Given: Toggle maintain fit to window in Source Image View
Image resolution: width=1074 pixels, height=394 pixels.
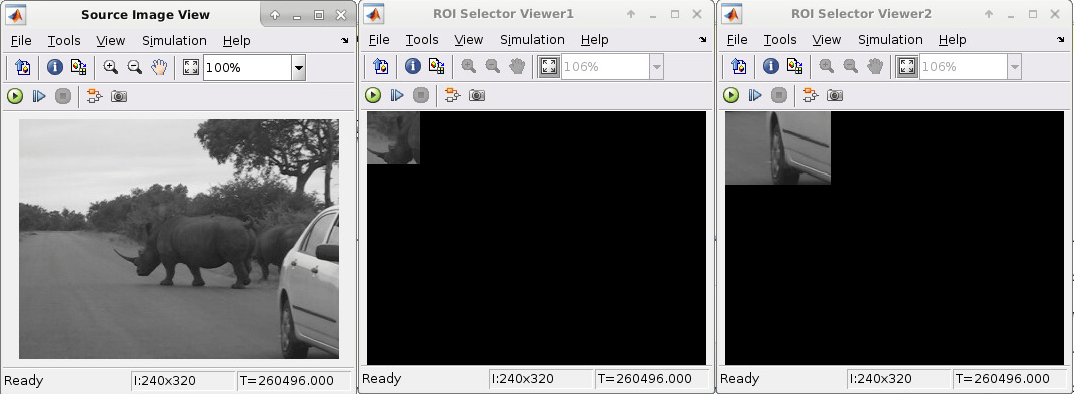Looking at the screenshot, I should tap(190, 67).
